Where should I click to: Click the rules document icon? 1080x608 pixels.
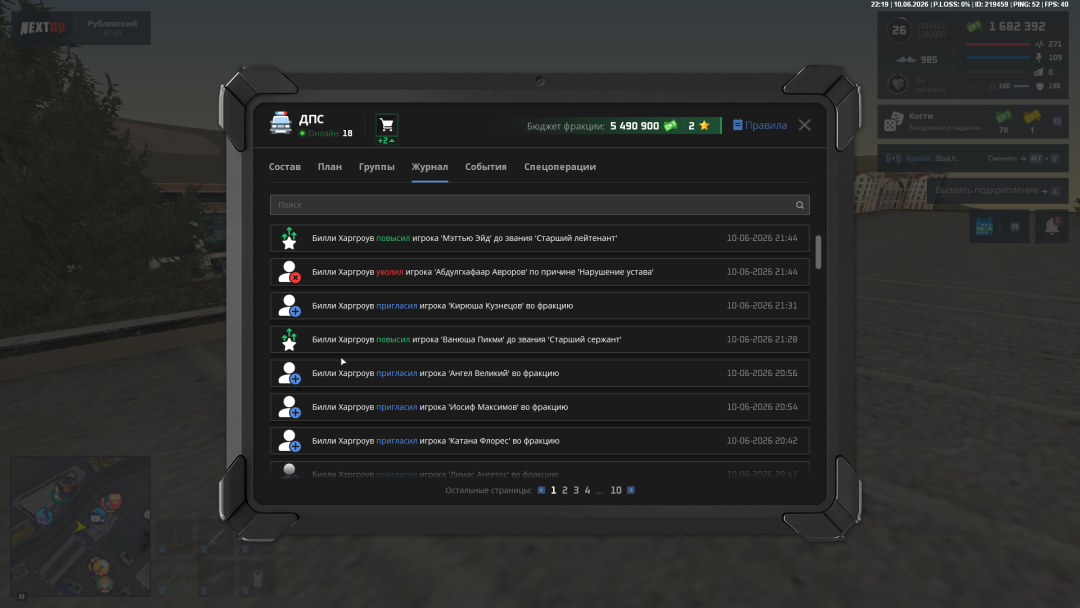coord(738,125)
